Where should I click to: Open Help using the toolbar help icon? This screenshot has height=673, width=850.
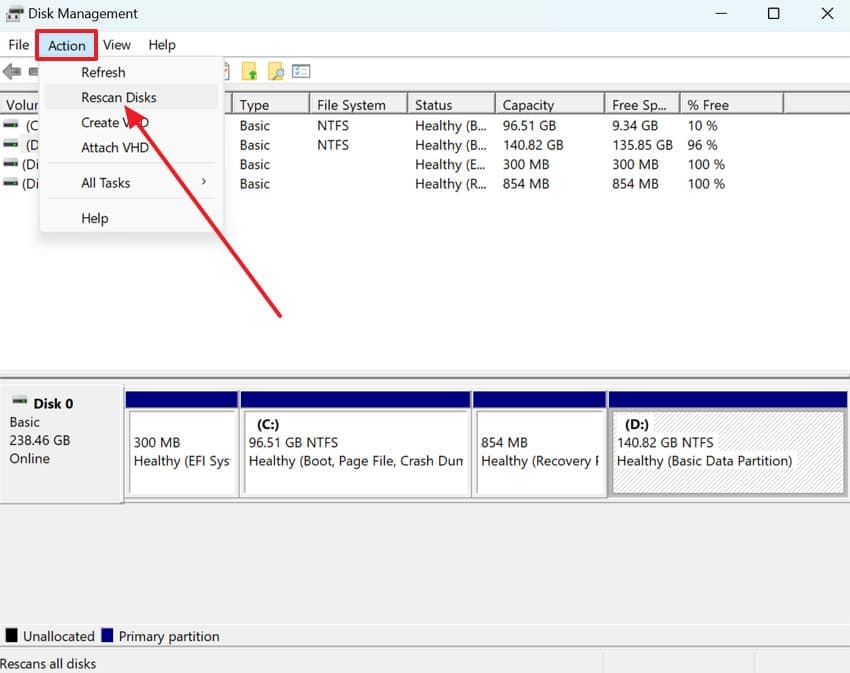(275, 71)
